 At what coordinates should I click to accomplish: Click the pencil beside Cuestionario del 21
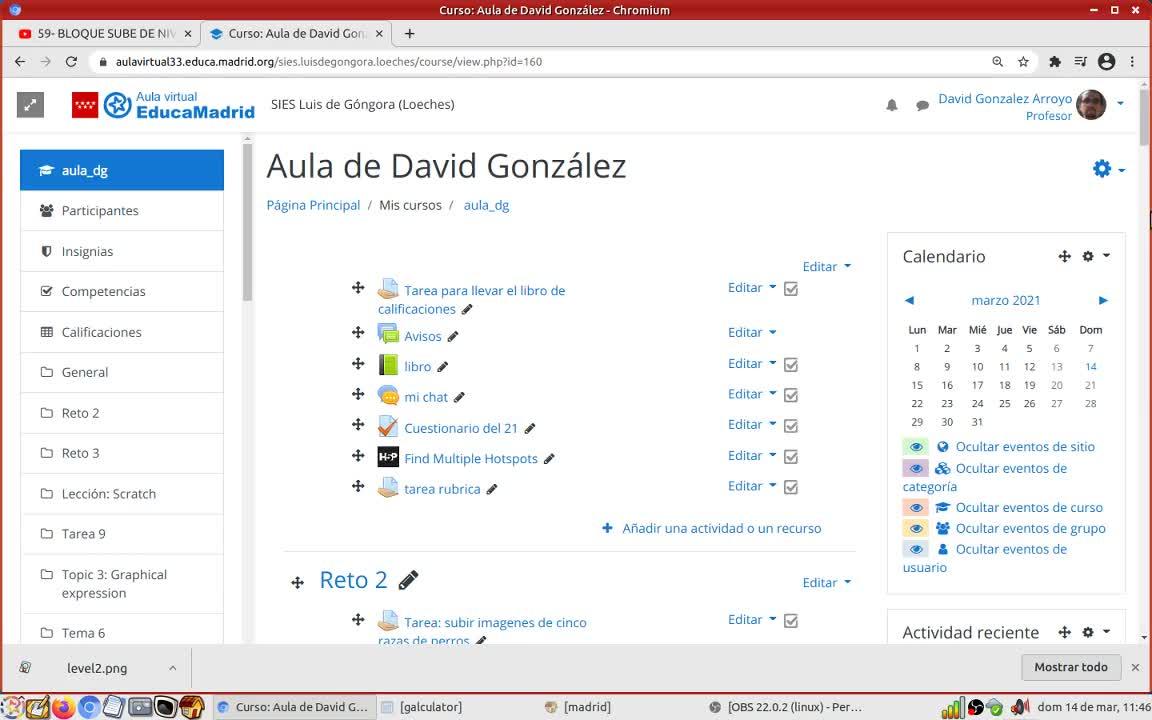point(530,428)
